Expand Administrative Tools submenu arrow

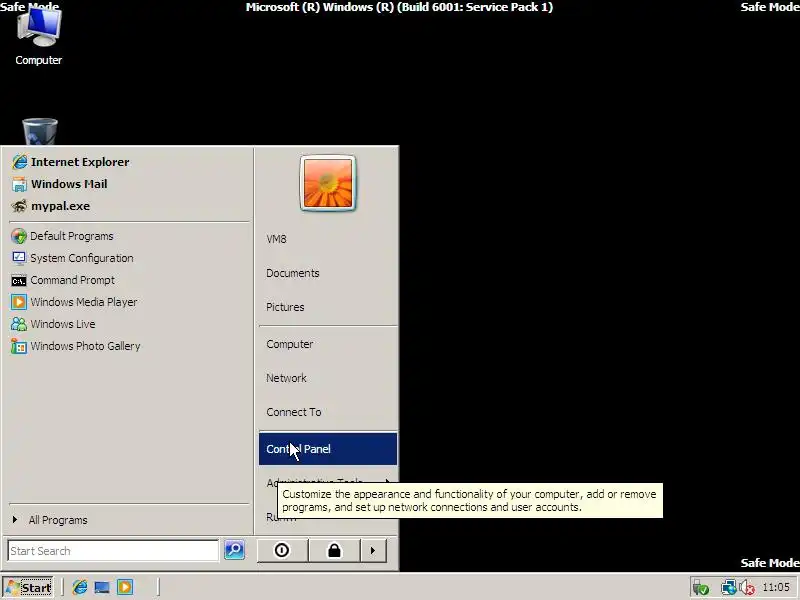(x=388, y=481)
